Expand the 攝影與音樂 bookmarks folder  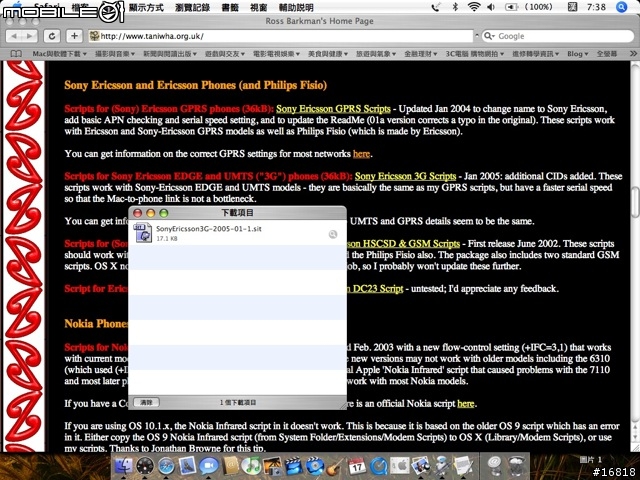(115, 54)
